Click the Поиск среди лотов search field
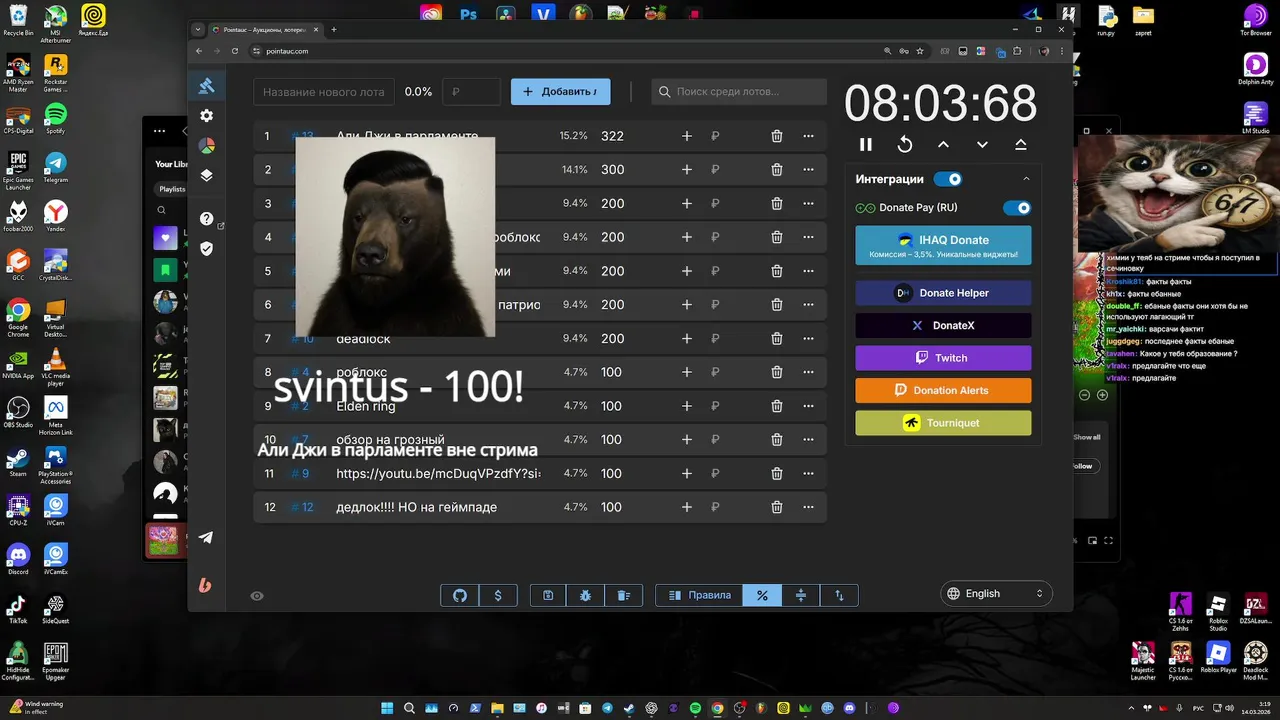Viewport: 1280px width, 720px height. 739,91
